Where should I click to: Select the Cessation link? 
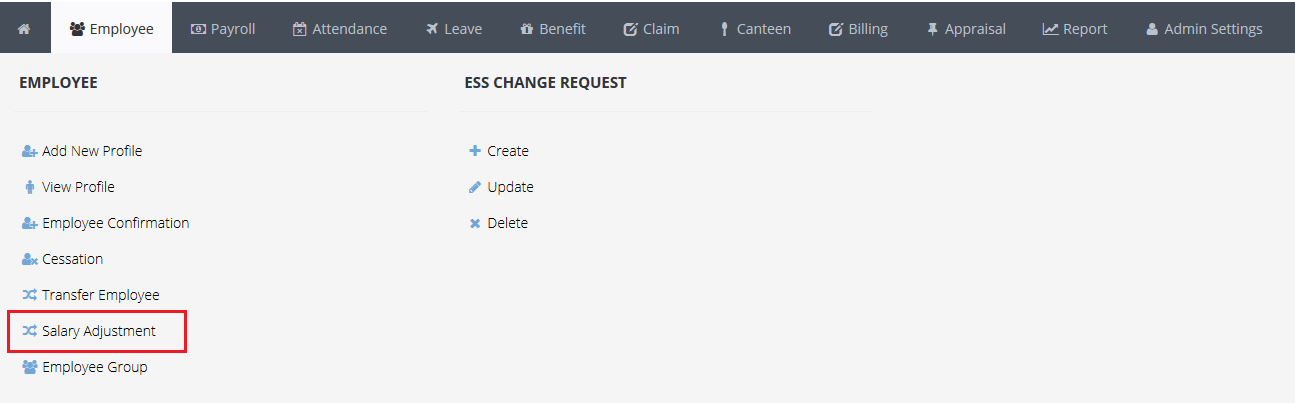click(72, 259)
